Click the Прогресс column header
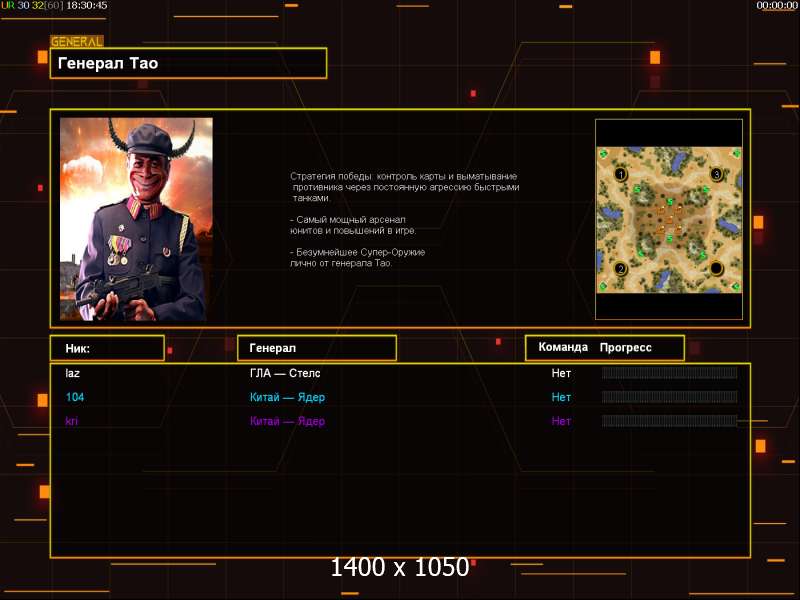800x600 pixels. click(x=626, y=347)
